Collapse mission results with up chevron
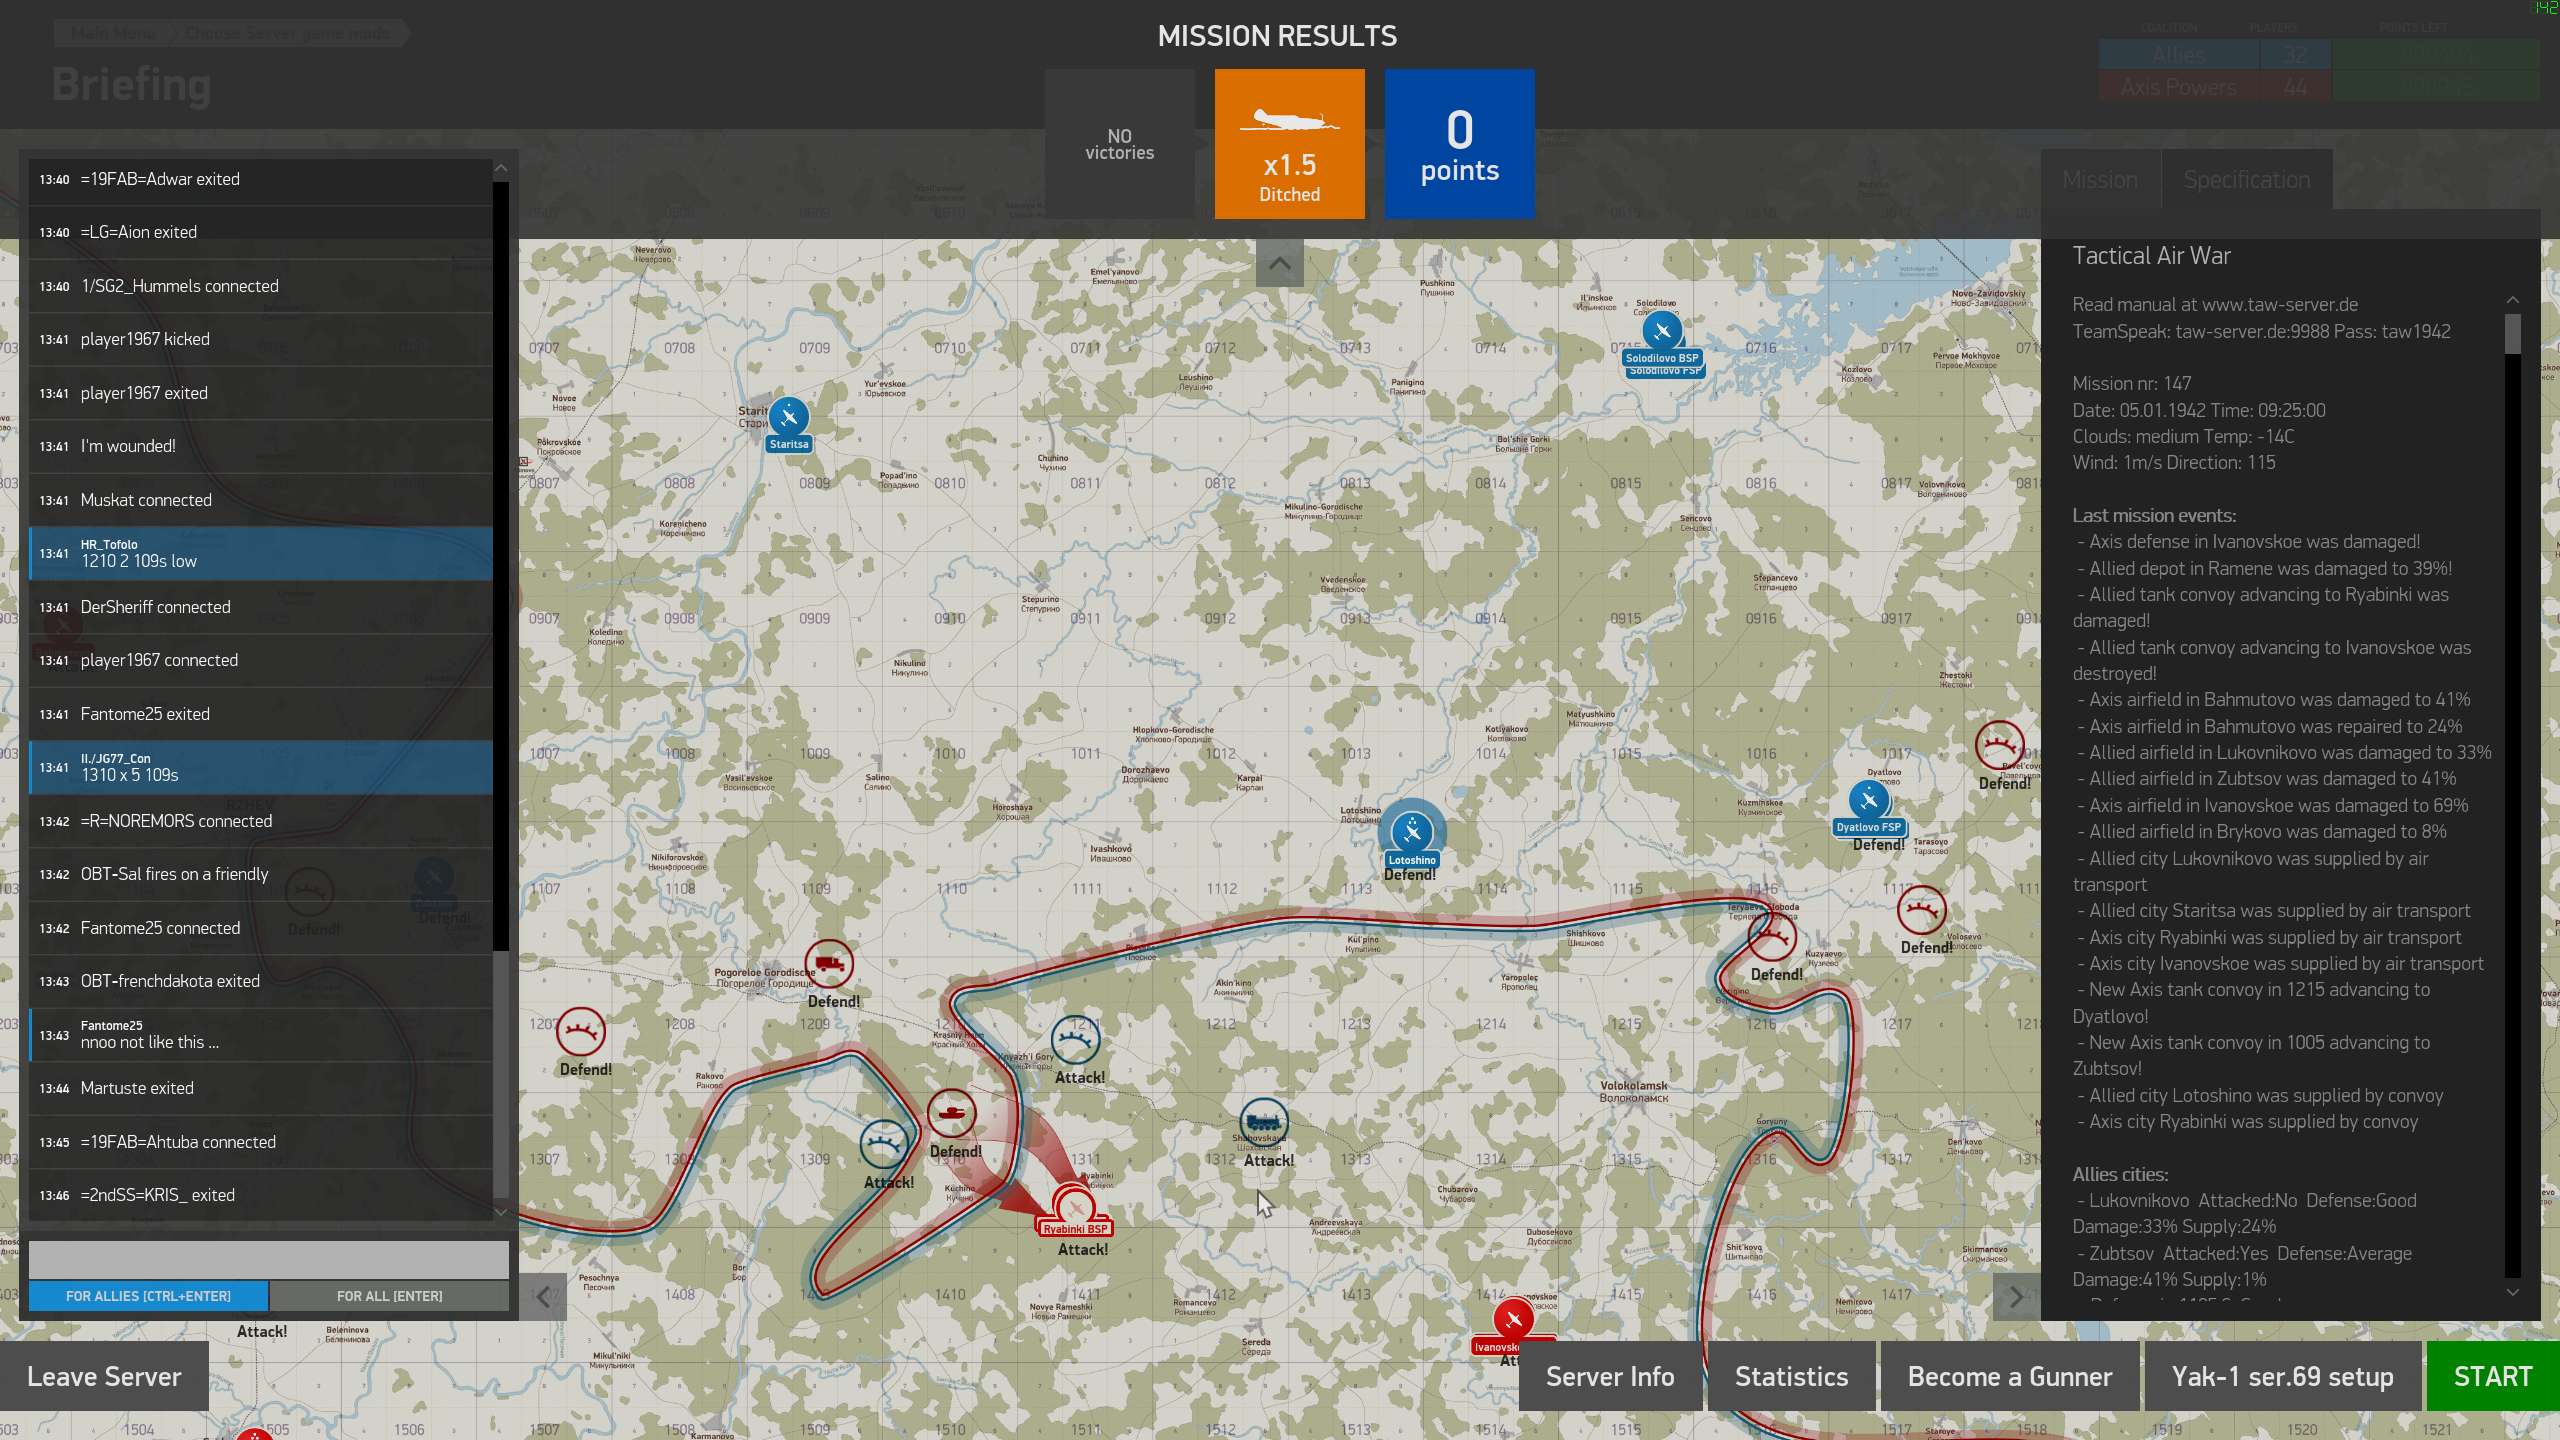This screenshot has width=2560, height=1440. tap(1279, 263)
